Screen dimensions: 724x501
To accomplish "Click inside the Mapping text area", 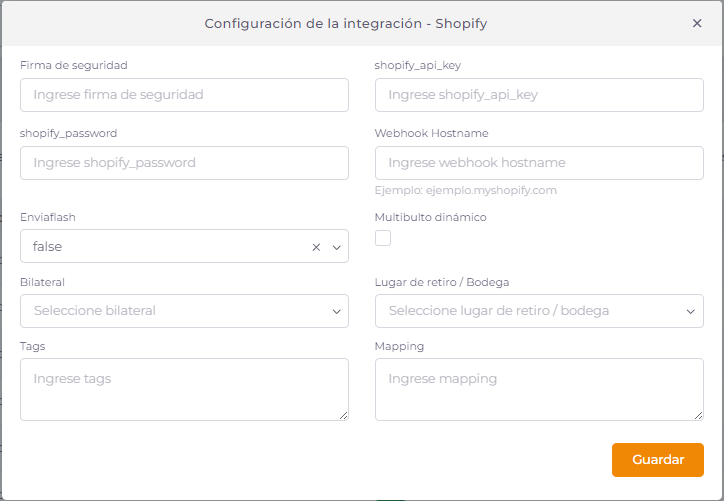I will pyautogui.click(x=539, y=389).
